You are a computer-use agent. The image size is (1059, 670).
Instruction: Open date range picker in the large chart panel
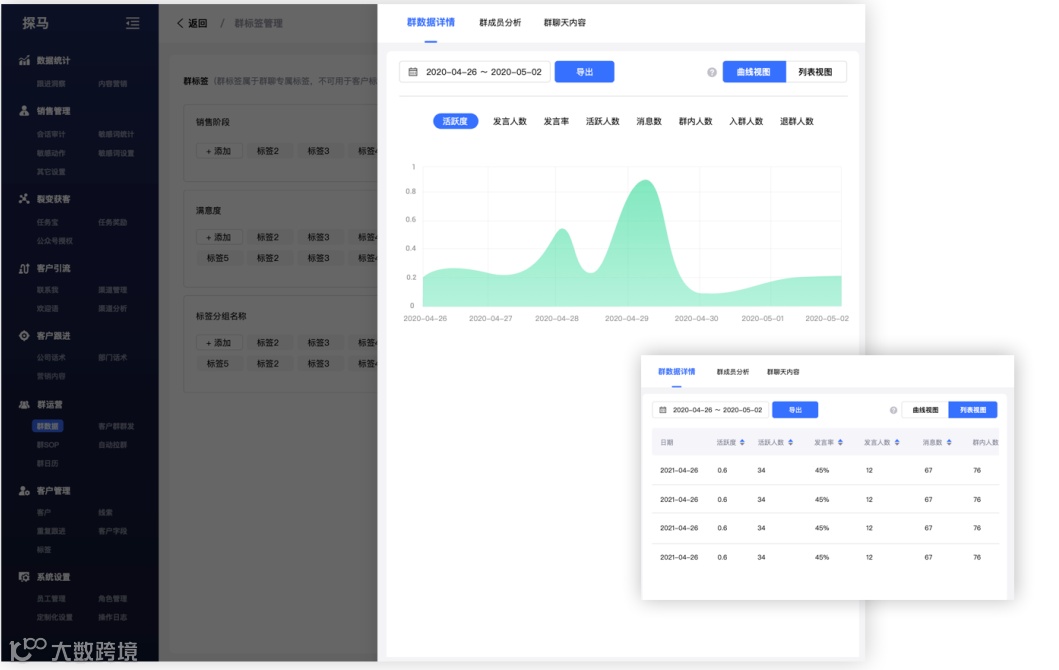475,72
